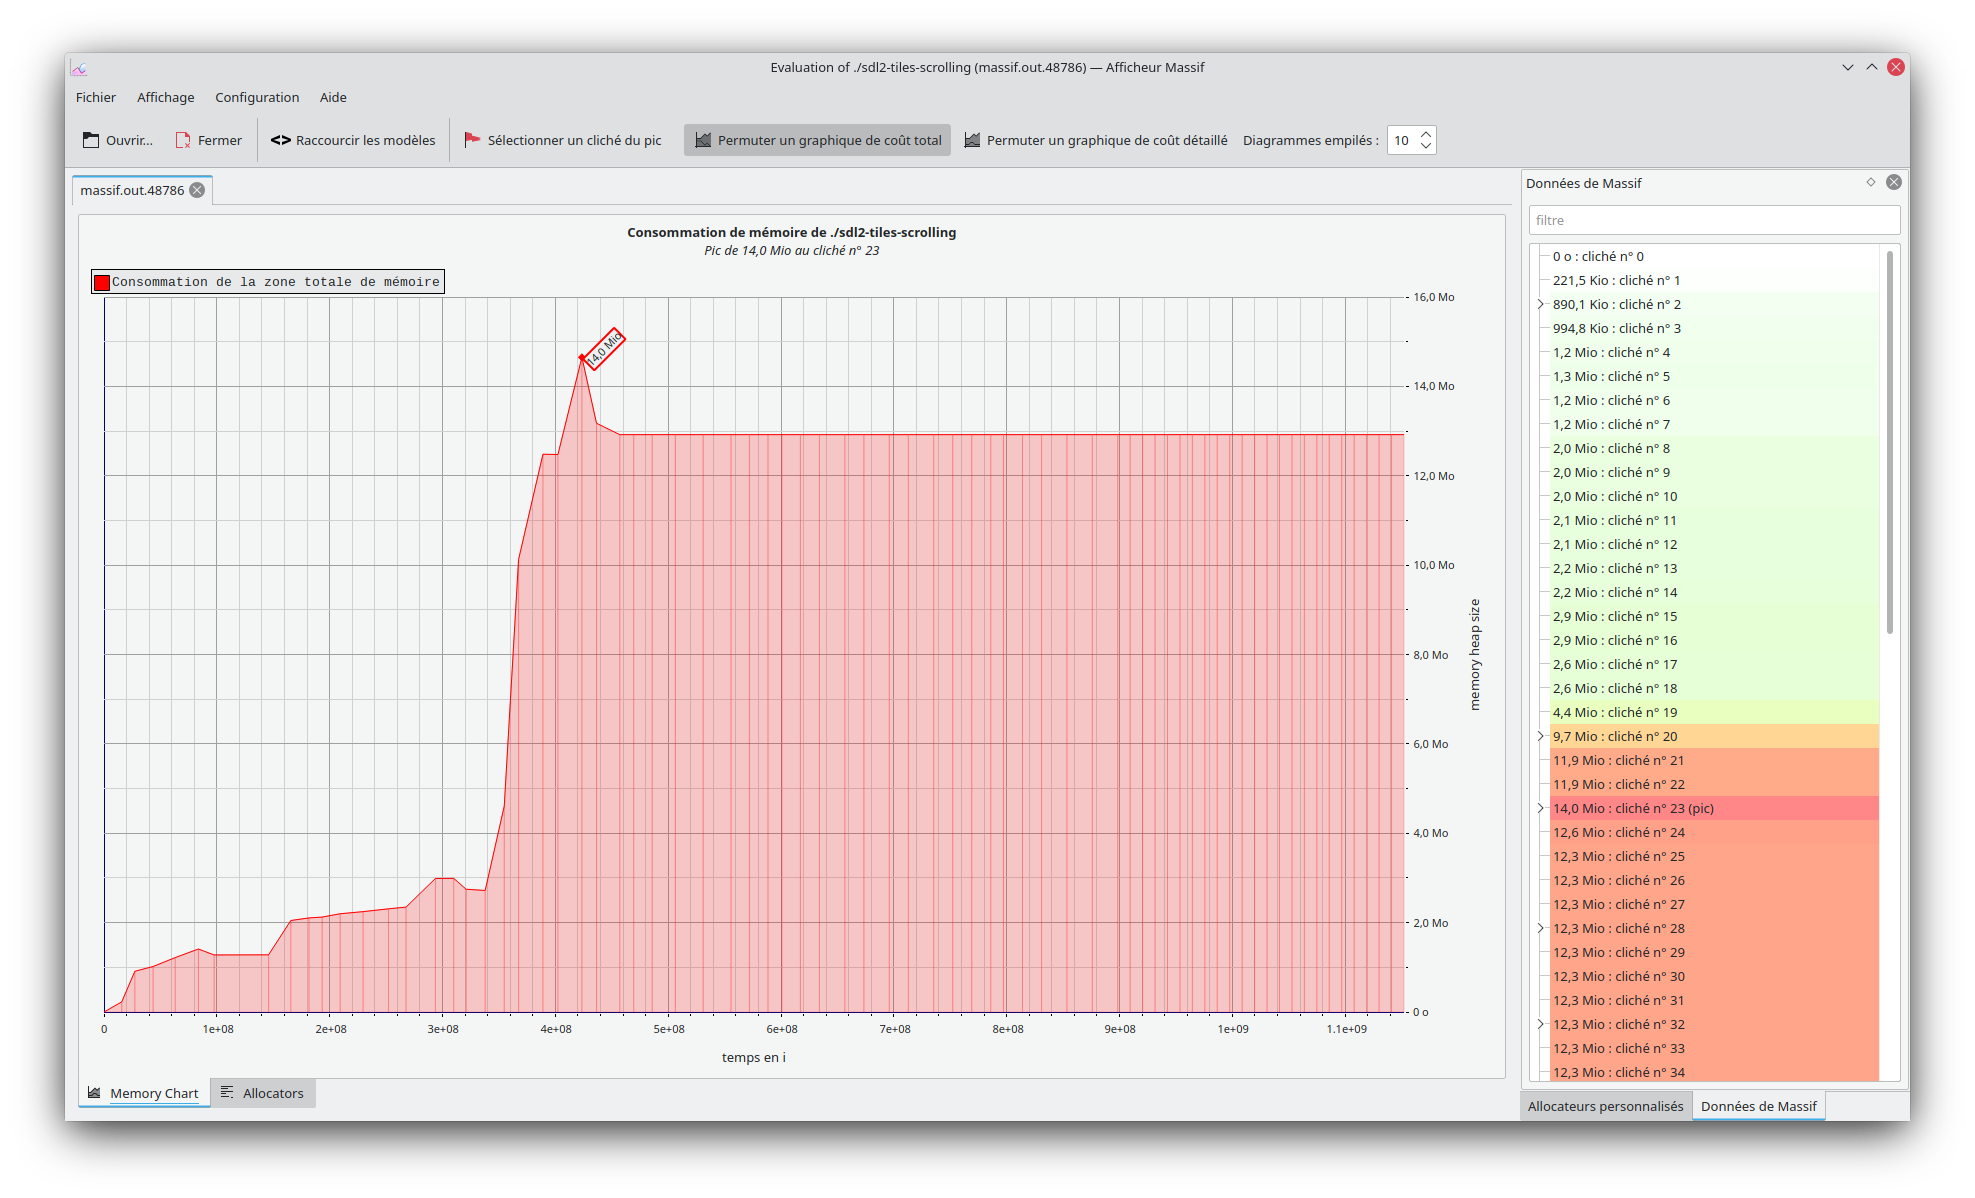Open the Affichage menu
The height and width of the screenshot is (1198, 1975).
tap(165, 97)
